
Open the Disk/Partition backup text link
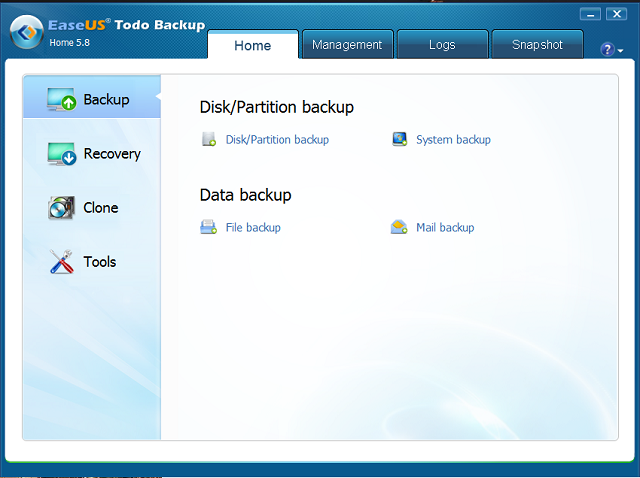pyautogui.click(x=277, y=140)
